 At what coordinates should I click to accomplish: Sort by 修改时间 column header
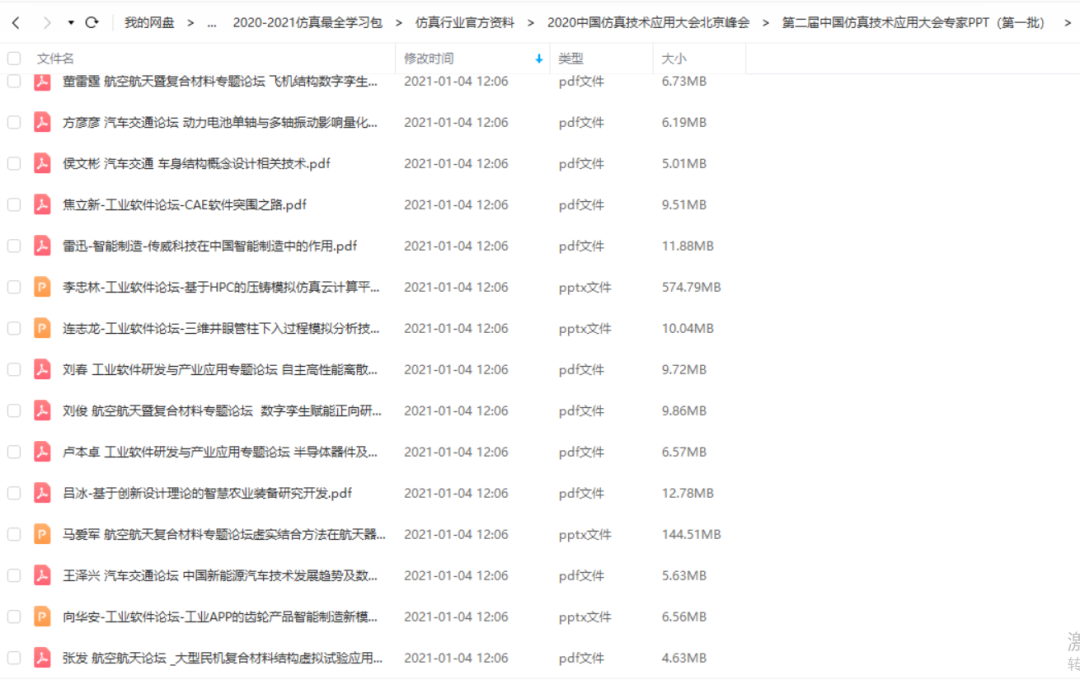[428, 59]
